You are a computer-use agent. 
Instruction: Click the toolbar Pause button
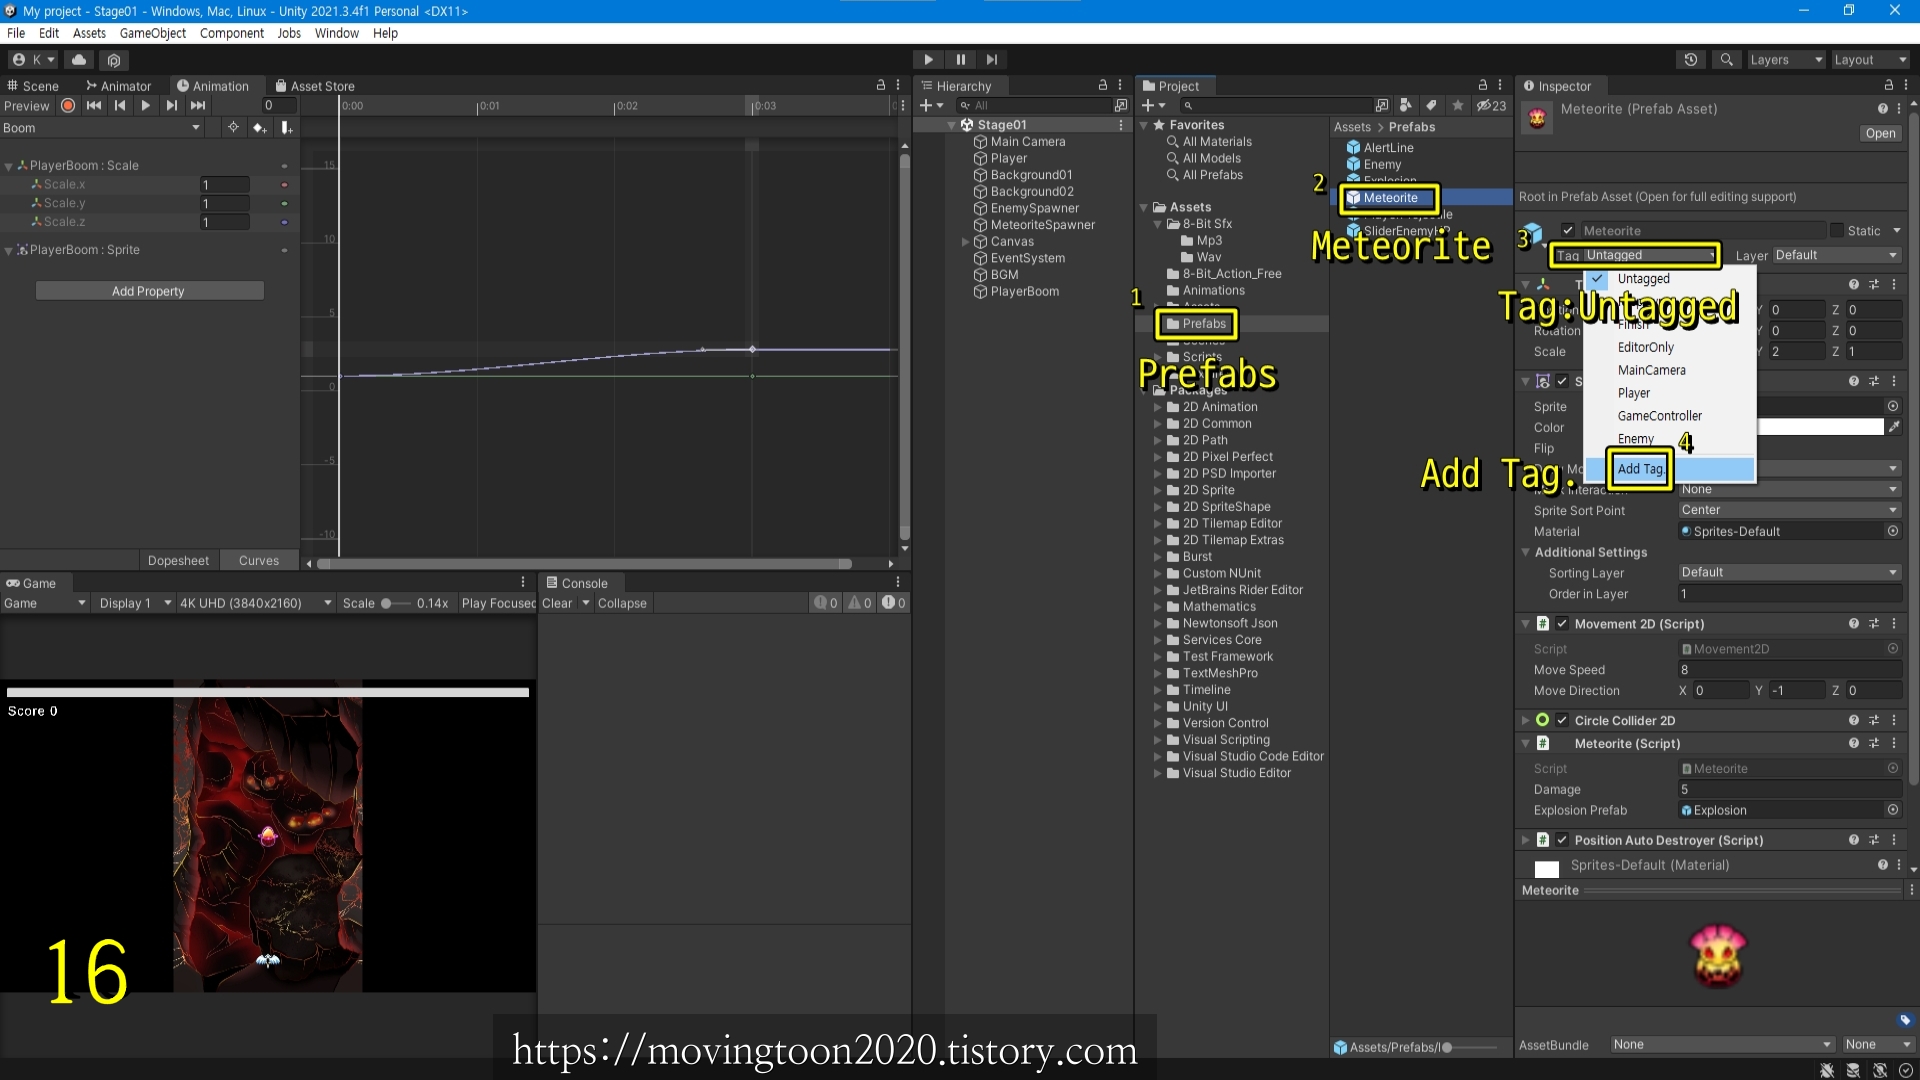pos(960,60)
